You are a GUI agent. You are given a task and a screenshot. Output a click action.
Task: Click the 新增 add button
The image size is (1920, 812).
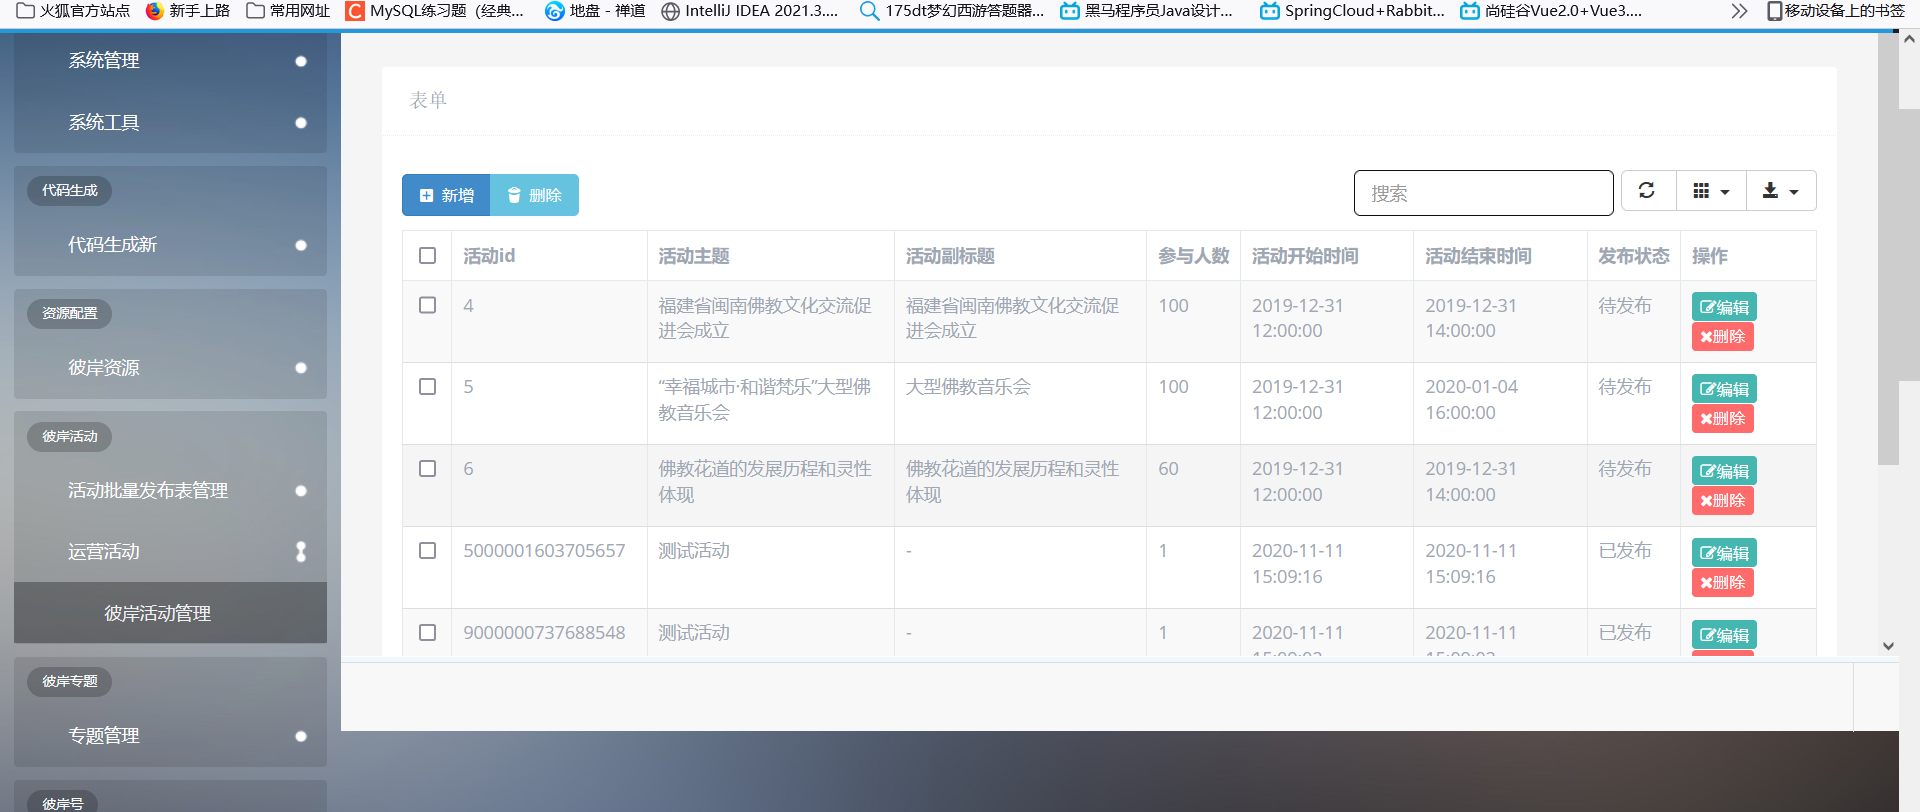(446, 195)
